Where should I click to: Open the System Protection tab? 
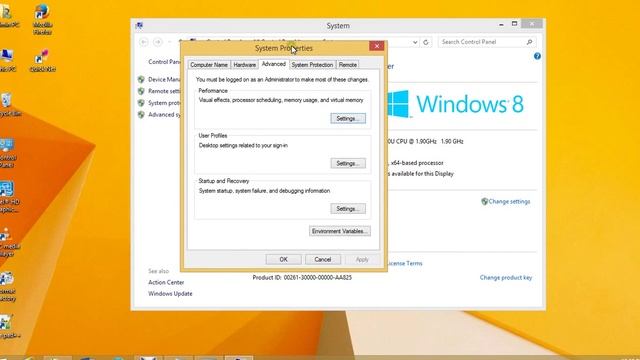pyautogui.click(x=312, y=65)
